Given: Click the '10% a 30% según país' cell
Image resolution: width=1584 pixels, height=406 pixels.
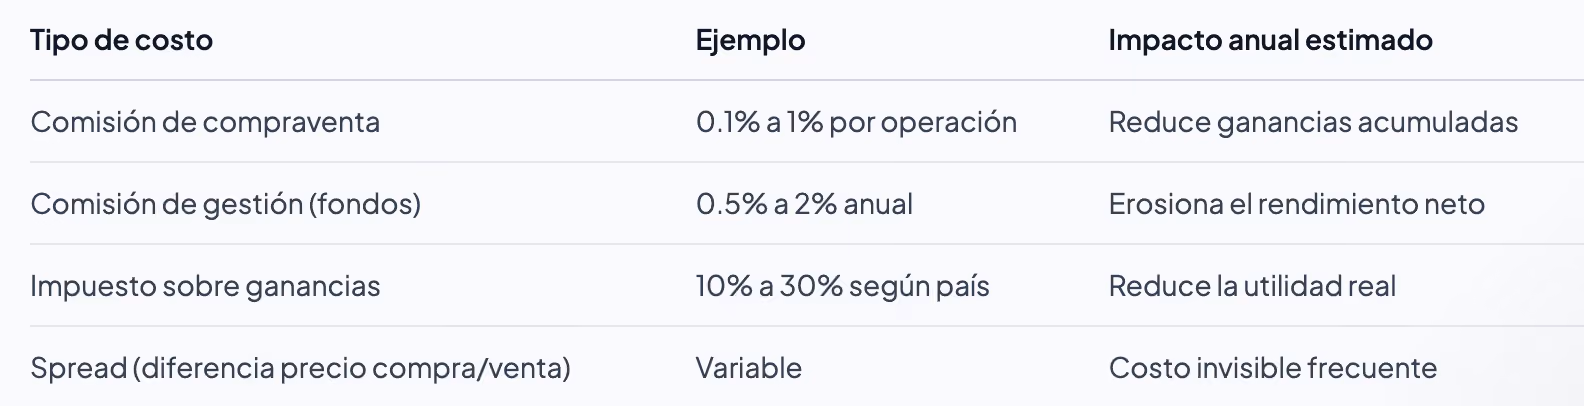Looking at the screenshot, I should [842, 286].
